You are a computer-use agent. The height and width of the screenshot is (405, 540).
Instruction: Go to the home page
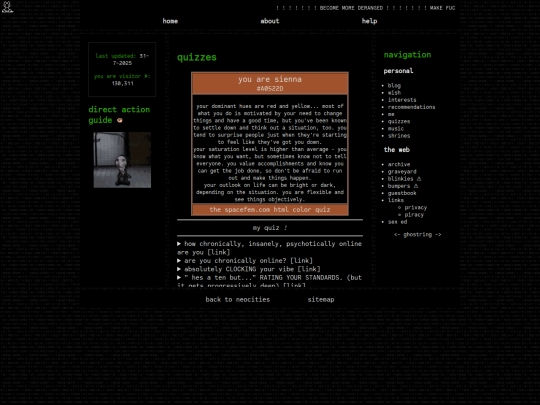click(170, 21)
